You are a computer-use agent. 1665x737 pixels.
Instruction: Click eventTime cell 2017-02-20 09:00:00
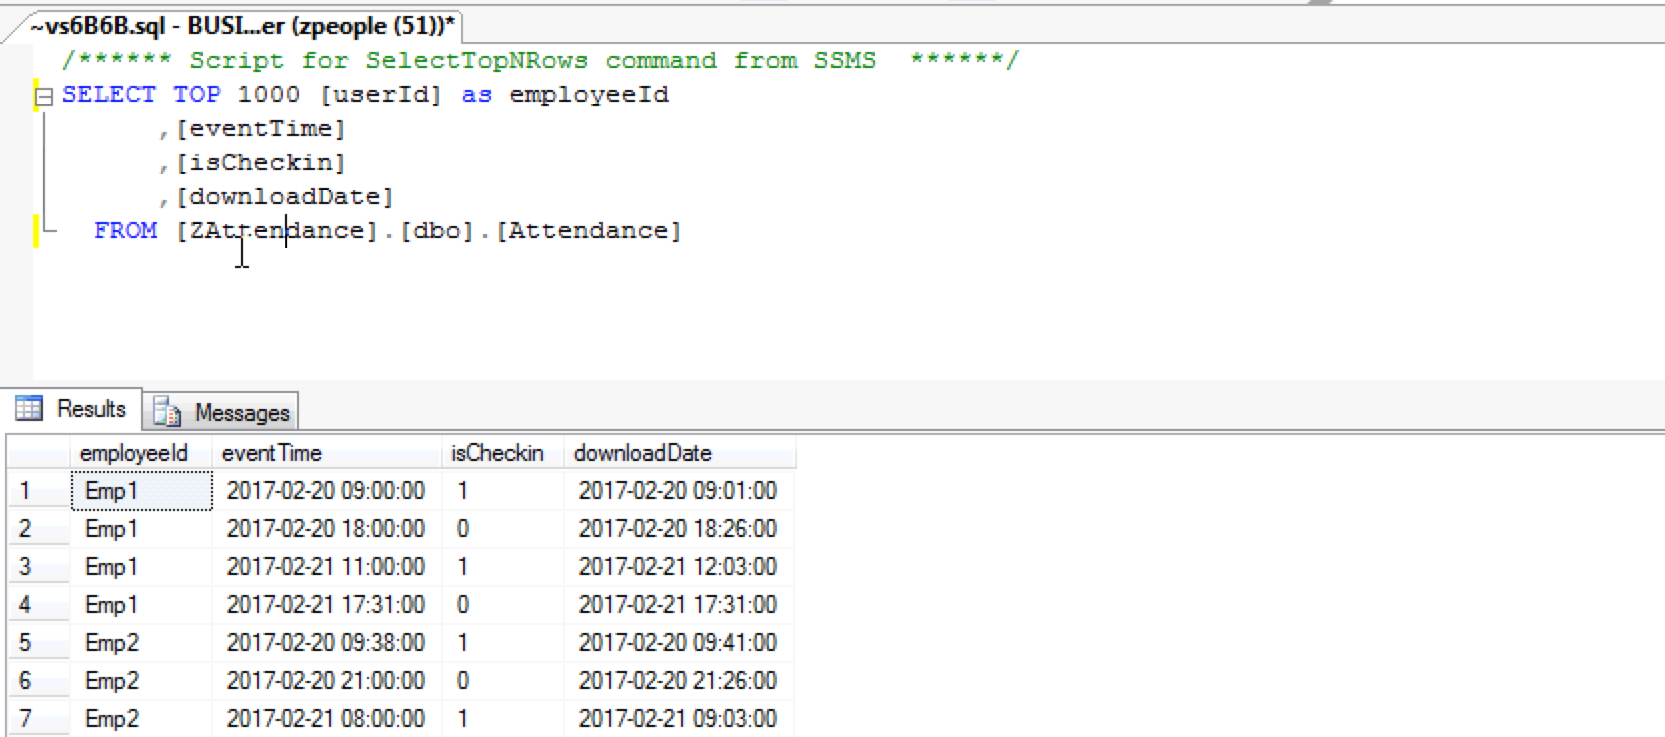pyautogui.click(x=327, y=491)
